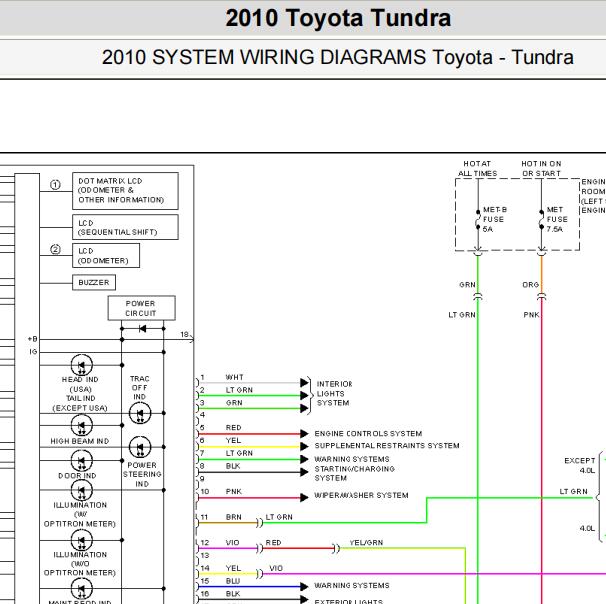Image resolution: width=606 pixels, height=604 pixels.
Task: Click the connector symbol after the BRN wire
Action: click(260, 523)
